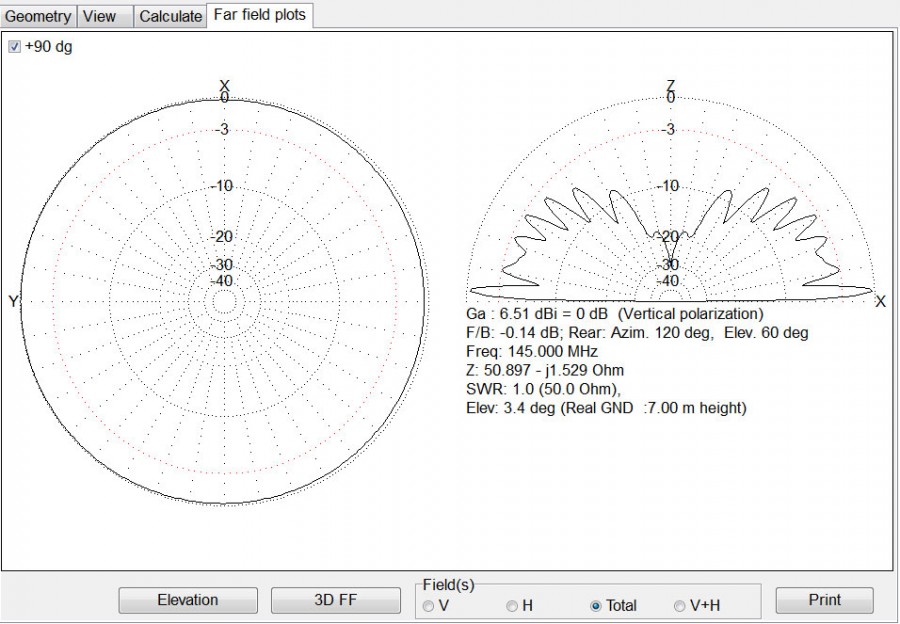Image resolution: width=900 pixels, height=624 pixels.
Task: Click the -3 dB ring label
Action: 222,129
